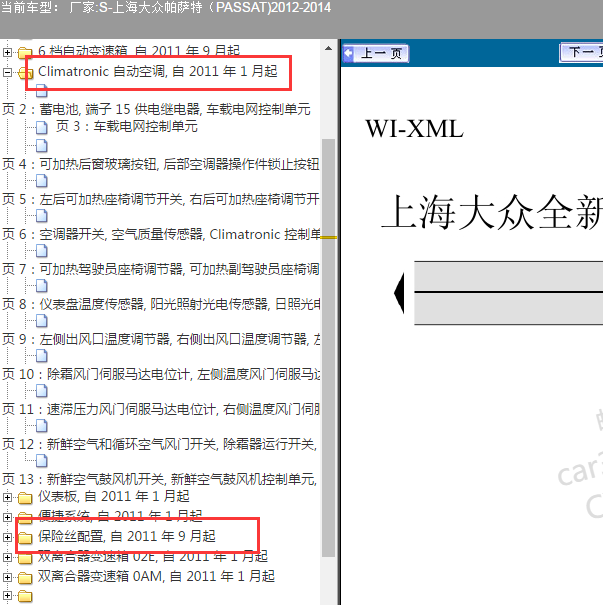603x605 pixels.
Task: Open 页 10：除霜风门伺服马达电位计
Action: [161, 374]
